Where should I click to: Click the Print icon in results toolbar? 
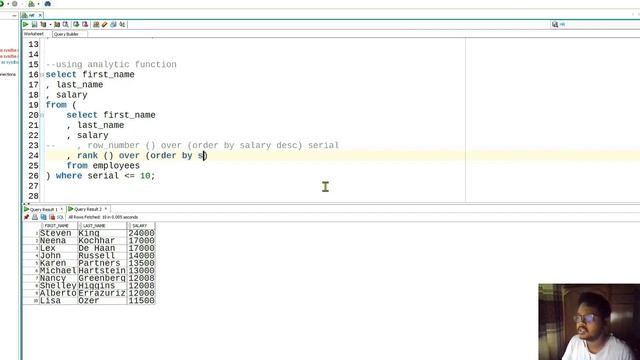coord(35,217)
